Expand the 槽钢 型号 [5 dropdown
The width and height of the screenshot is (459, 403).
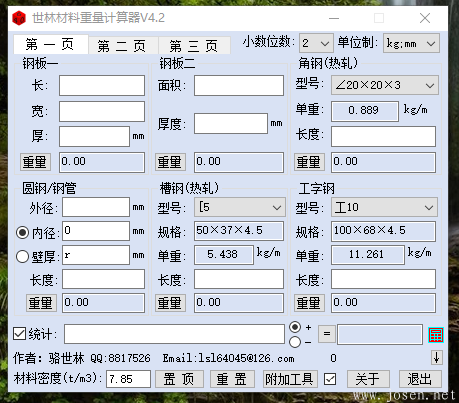coord(240,207)
